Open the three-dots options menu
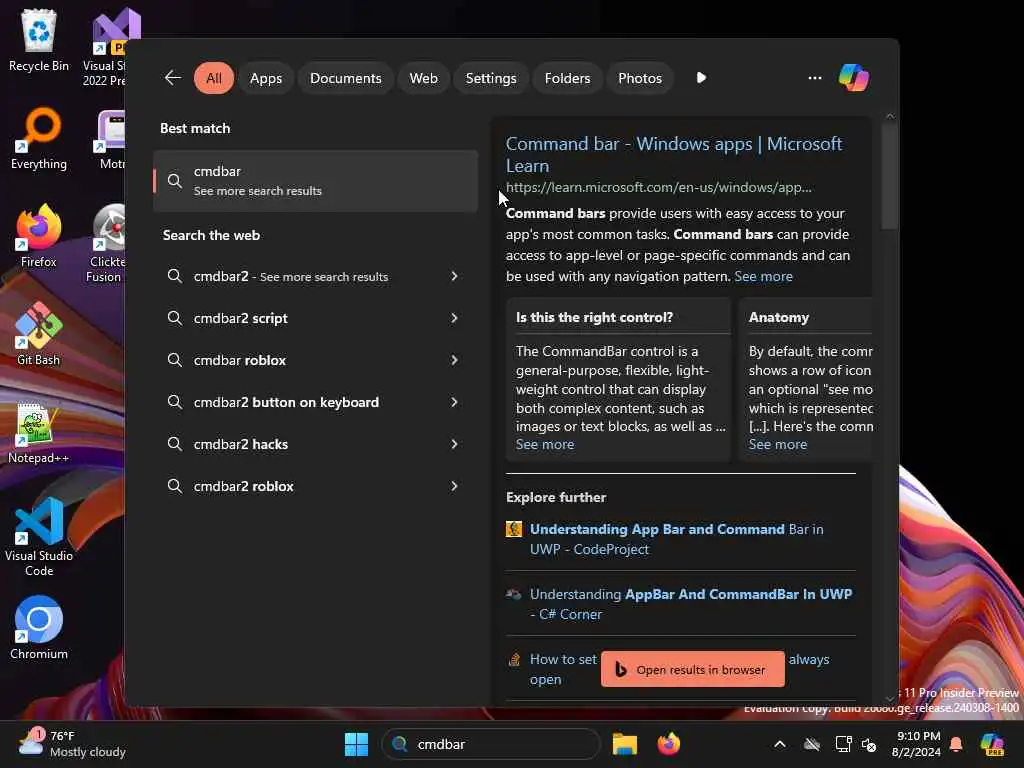The height and width of the screenshot is (768, 1024). (x=814, y=78)
